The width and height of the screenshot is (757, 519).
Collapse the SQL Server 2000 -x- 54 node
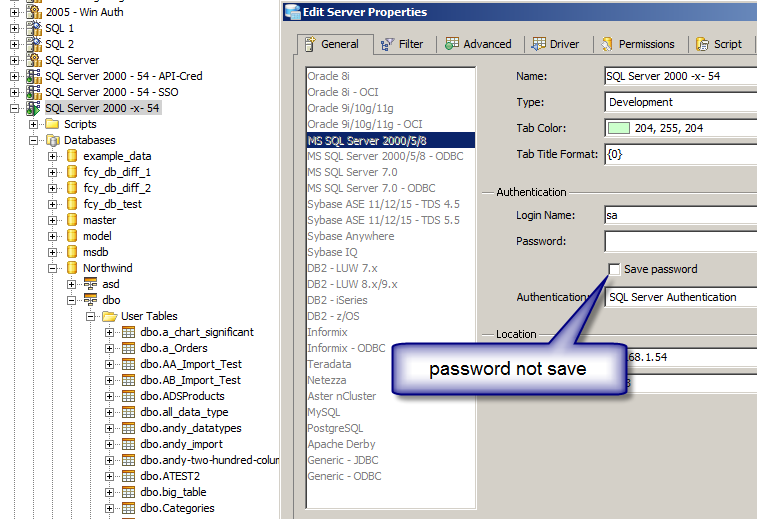[14, 109]
